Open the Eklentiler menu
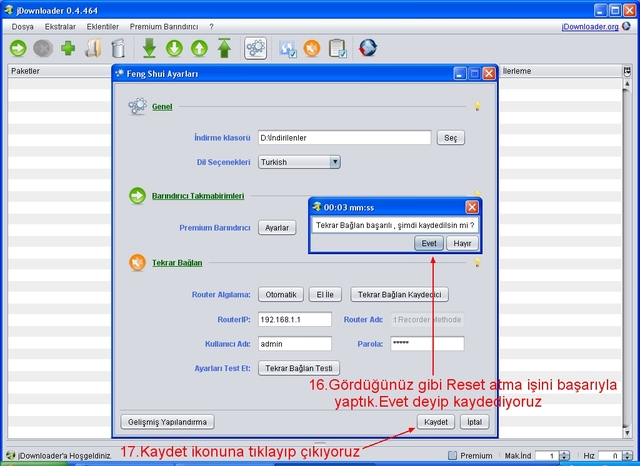The image size is (640, 466). pyautogui.click(x=102, y=27)
